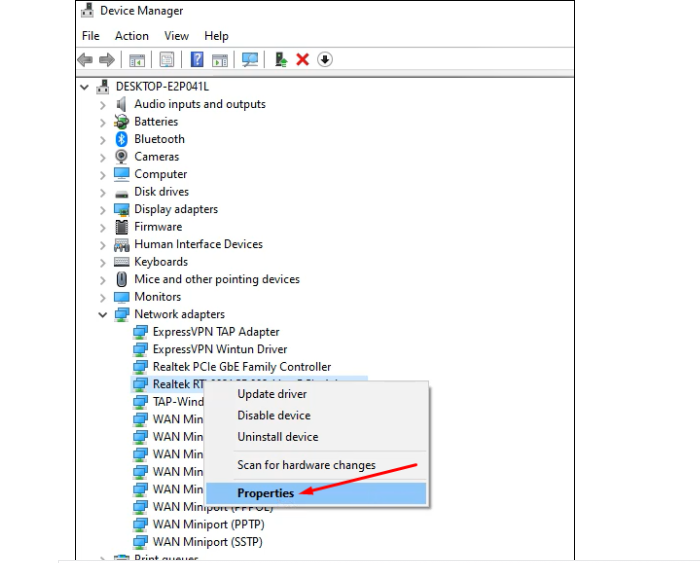The width and height of the screenshot is (700, 563).
Task: Collapse the DESKTOP-E2P041L root node
Action: tap(84, 87)
